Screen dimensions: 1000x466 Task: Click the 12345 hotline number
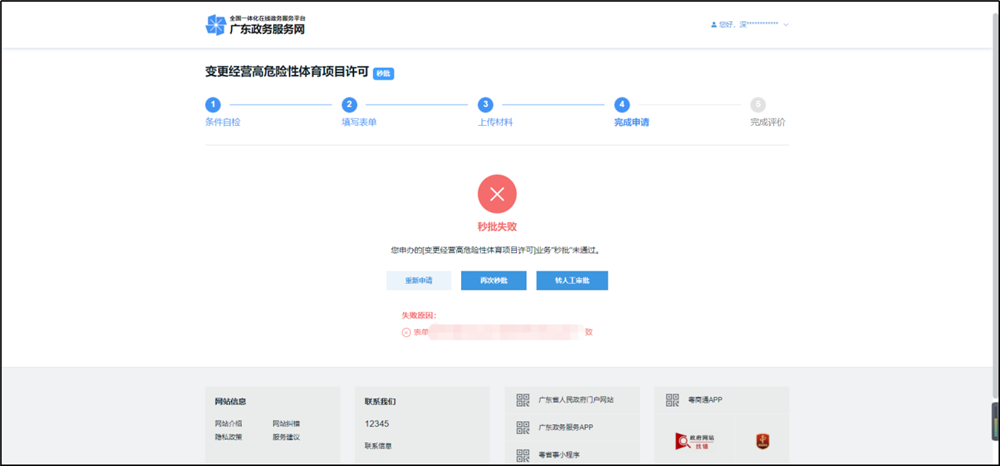tap(377, 424)
